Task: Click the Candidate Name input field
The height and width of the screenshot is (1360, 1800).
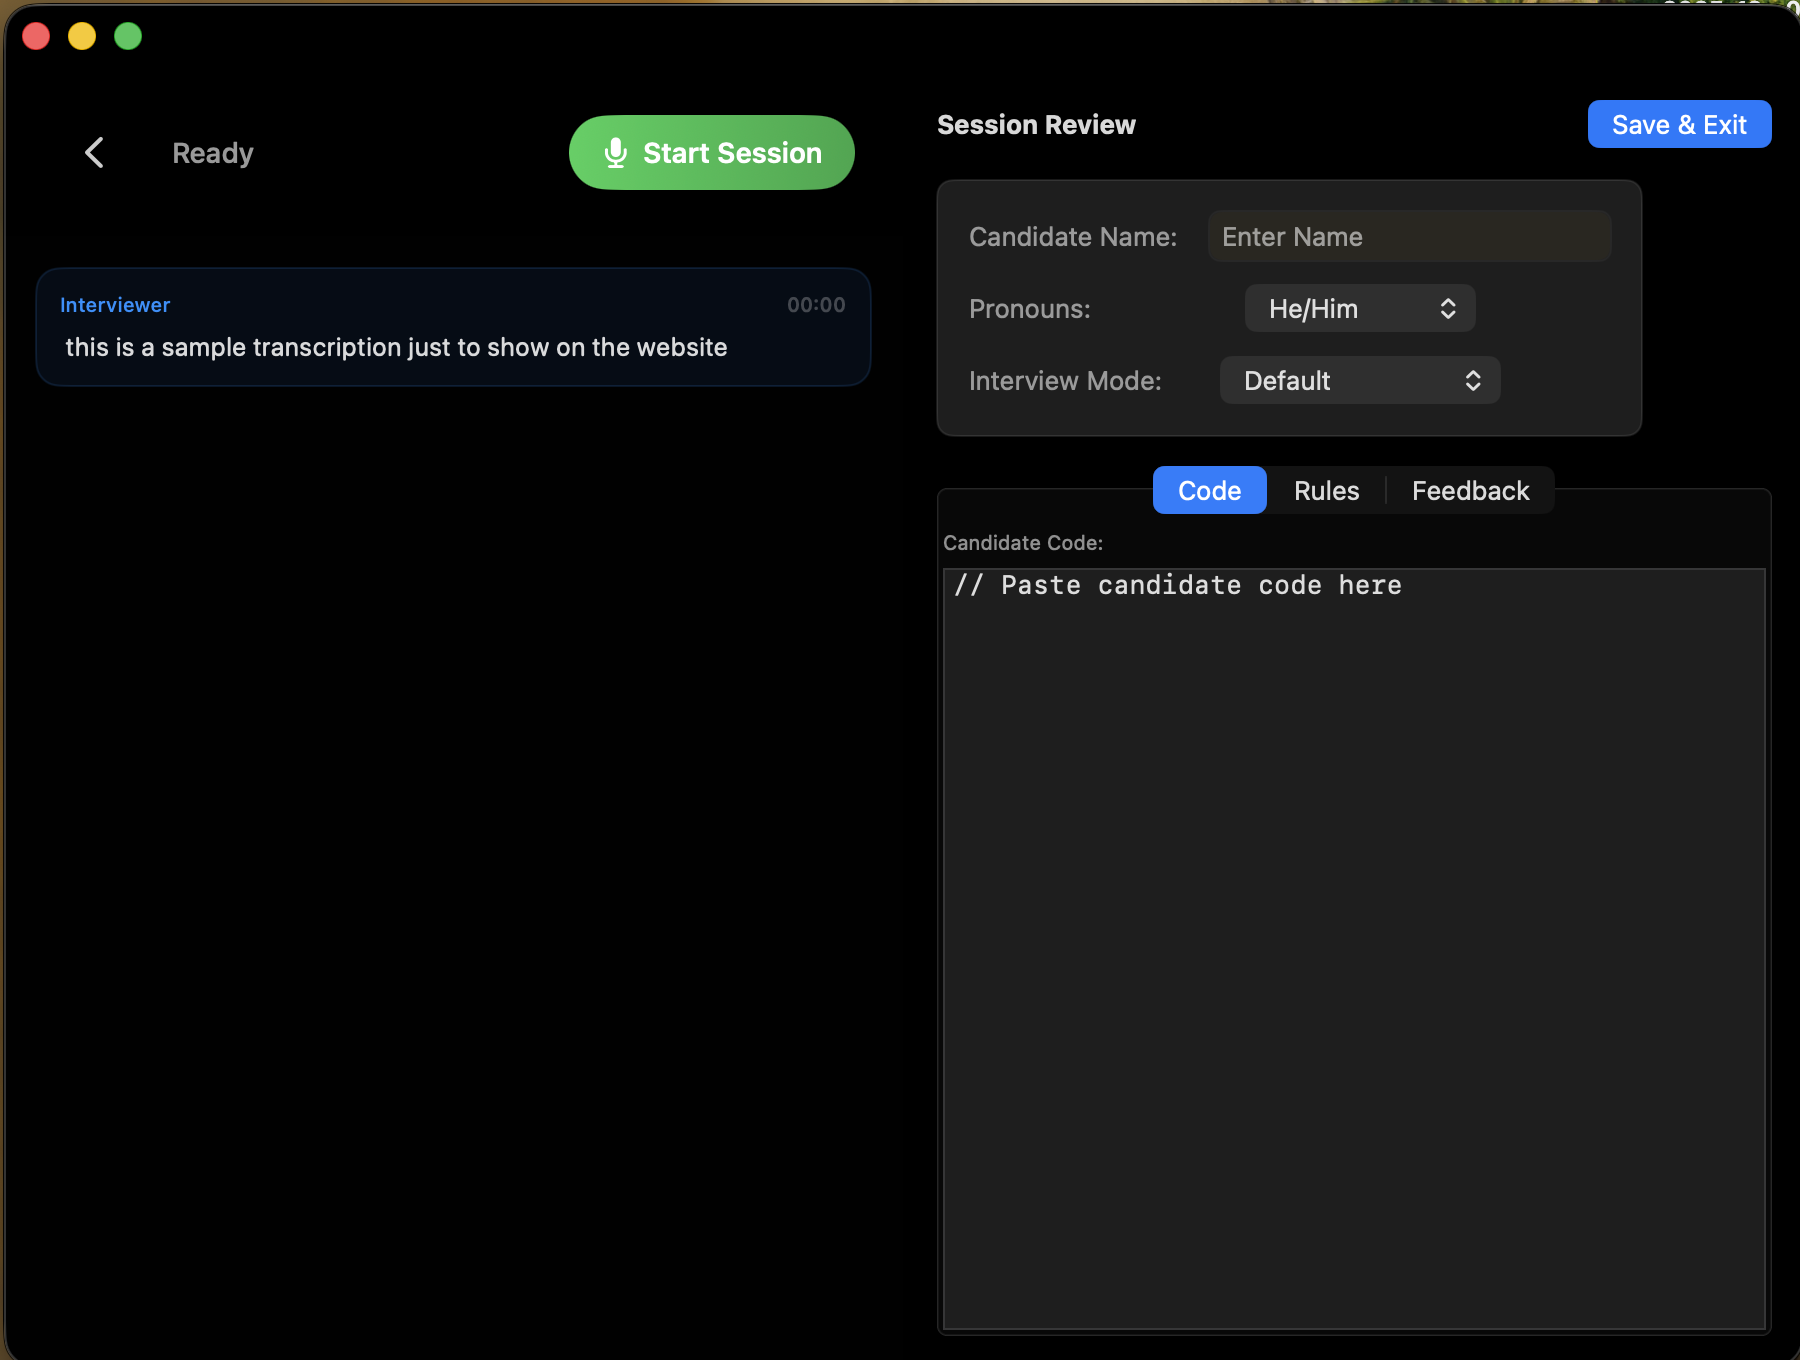Action: pos(1409,236)
